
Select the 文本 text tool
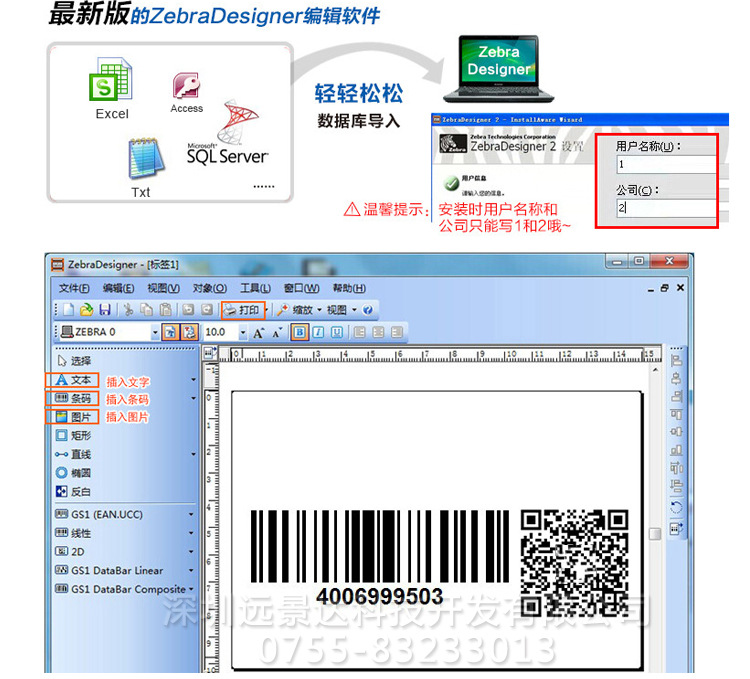pyautogui.click(x=72, y=380)
